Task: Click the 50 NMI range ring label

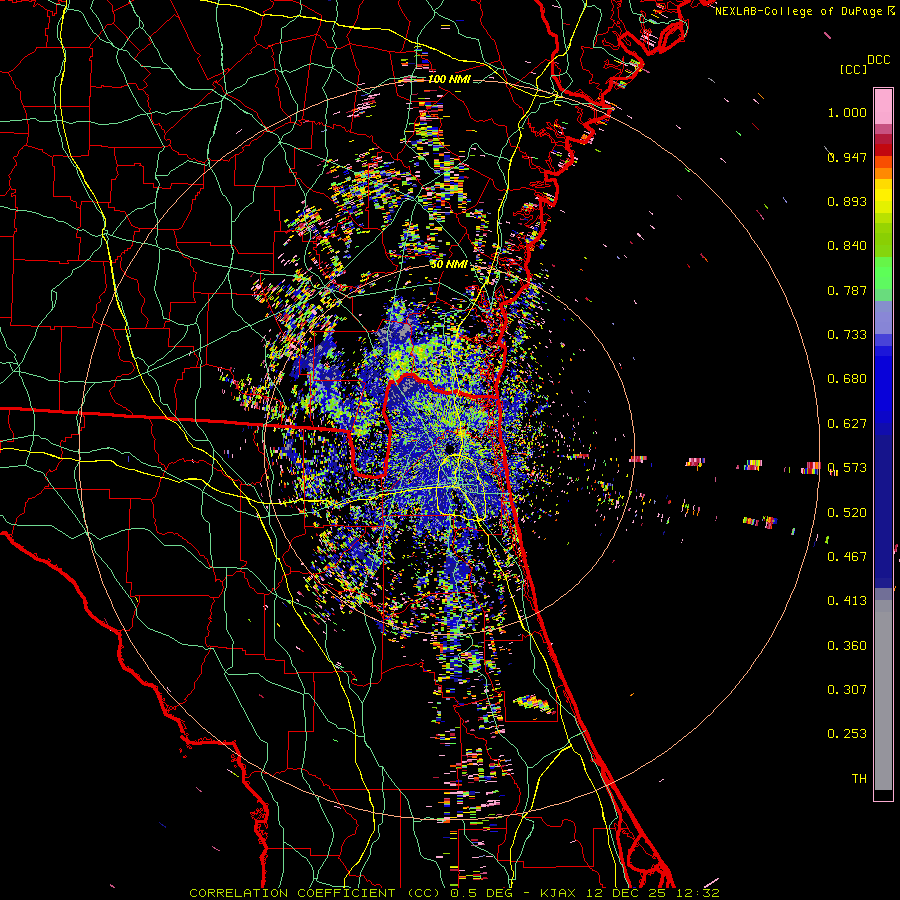Action: (x=448, y=265)
